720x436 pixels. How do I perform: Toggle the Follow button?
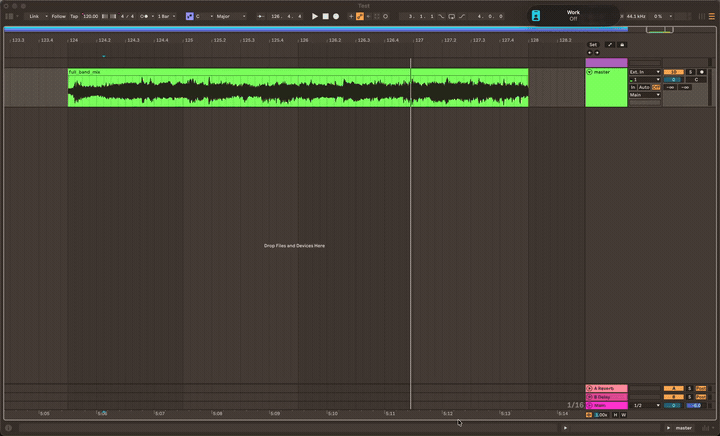coord(58,16)
